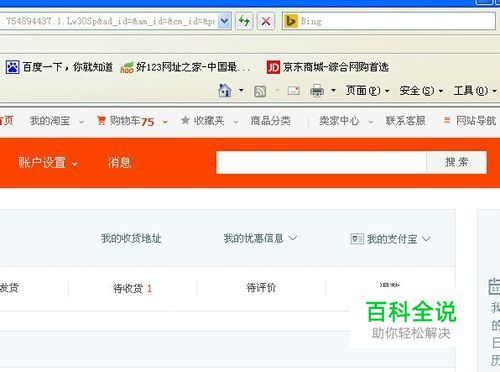The height and width of the screenshot is (372, 500).
Task: Click the Home icon in command bar
Action: tap(225, 90)
